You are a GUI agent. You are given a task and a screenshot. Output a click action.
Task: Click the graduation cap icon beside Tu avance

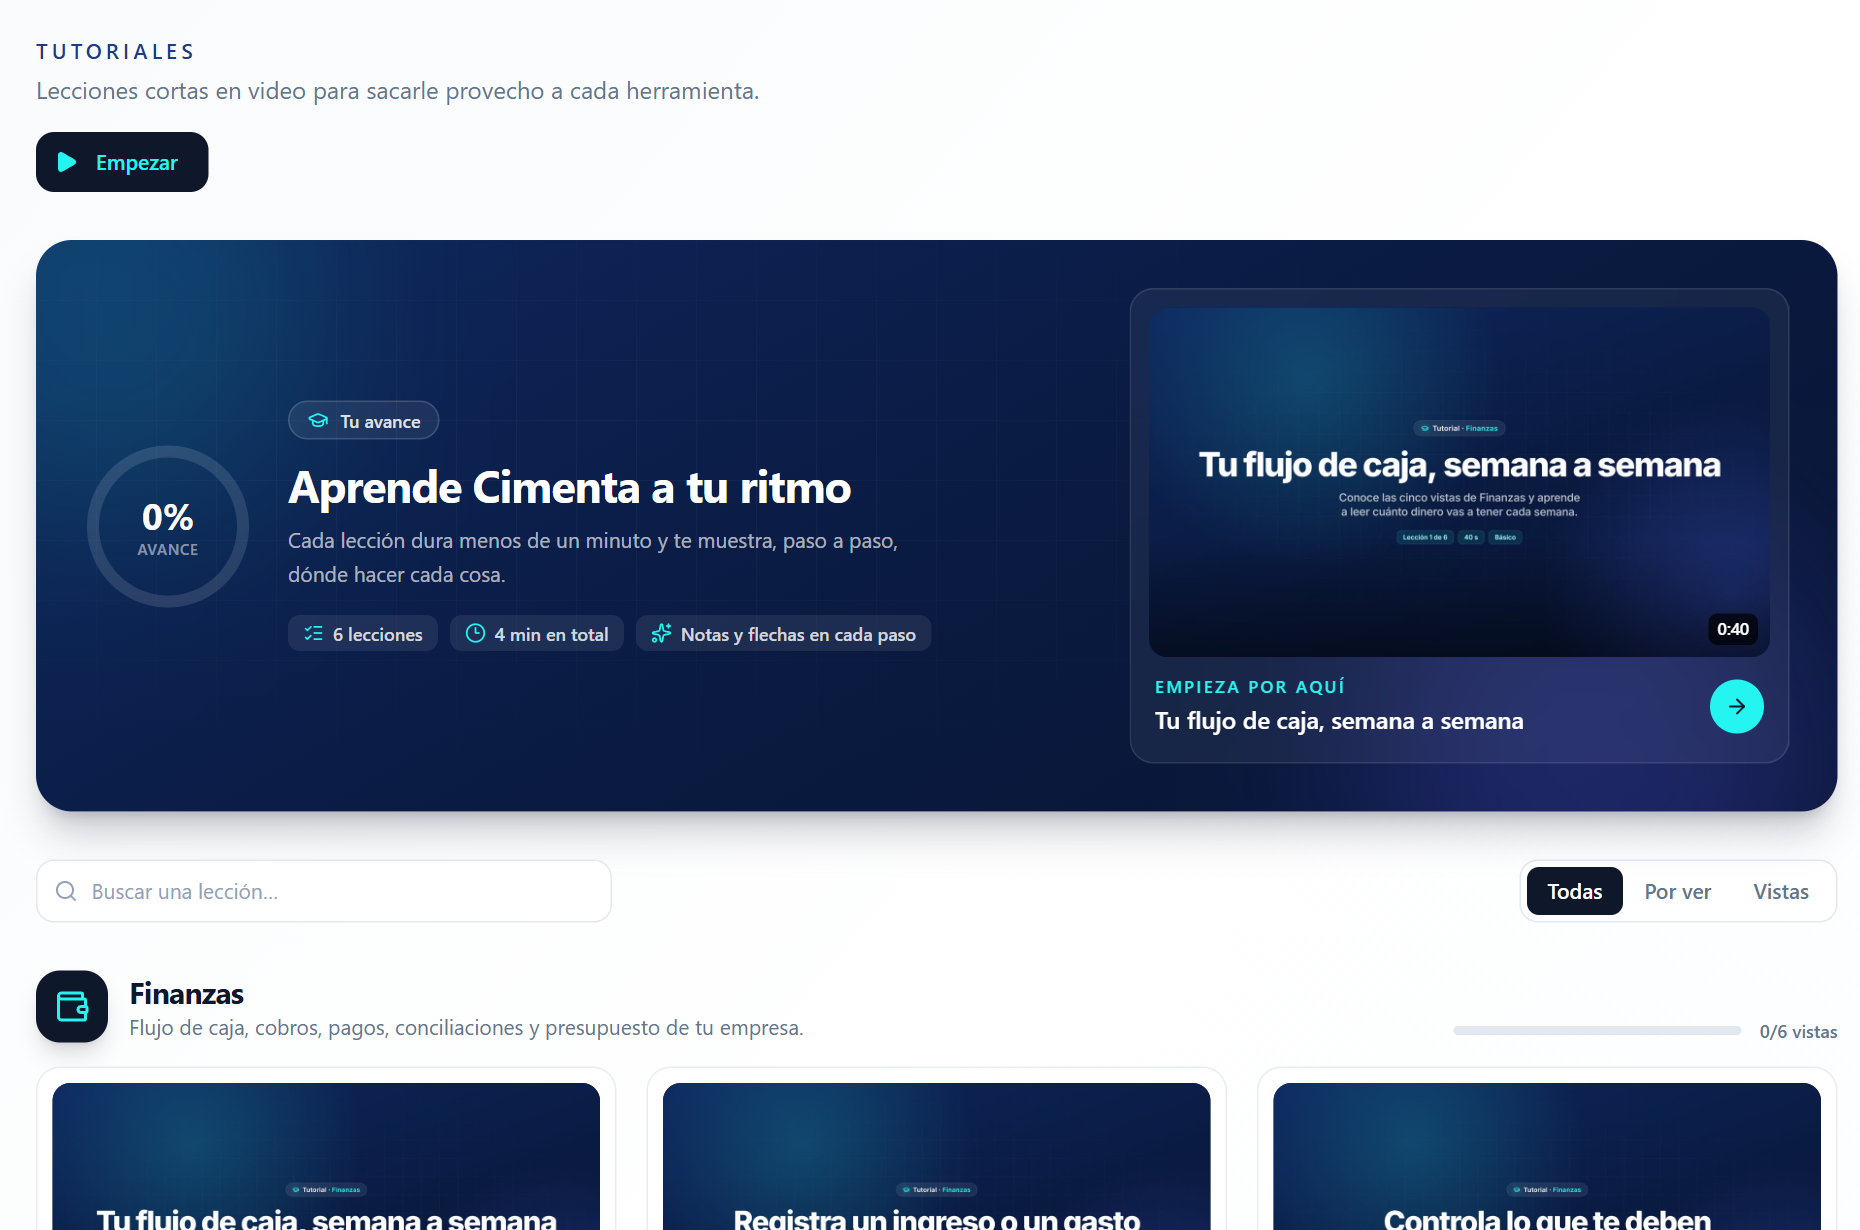click(318, 421)
